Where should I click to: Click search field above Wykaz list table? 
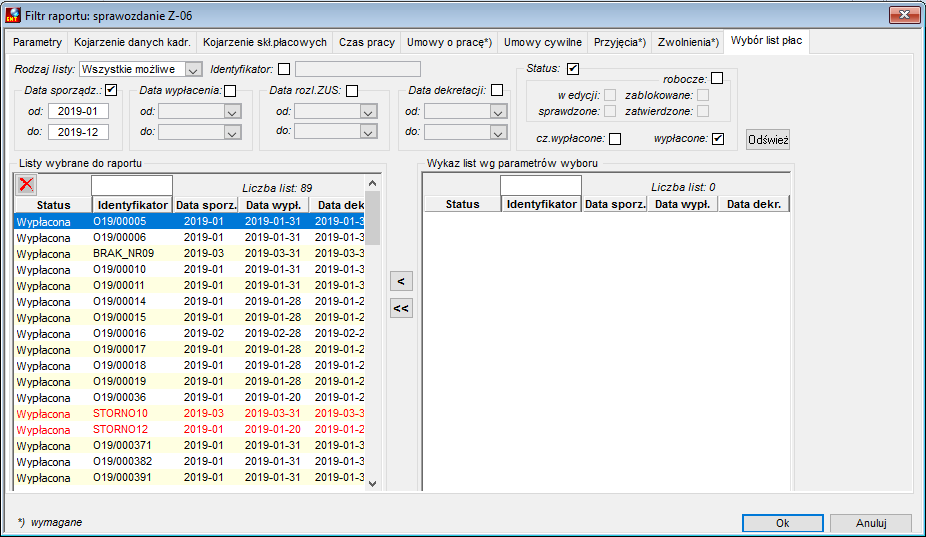[x=541, y=185]
